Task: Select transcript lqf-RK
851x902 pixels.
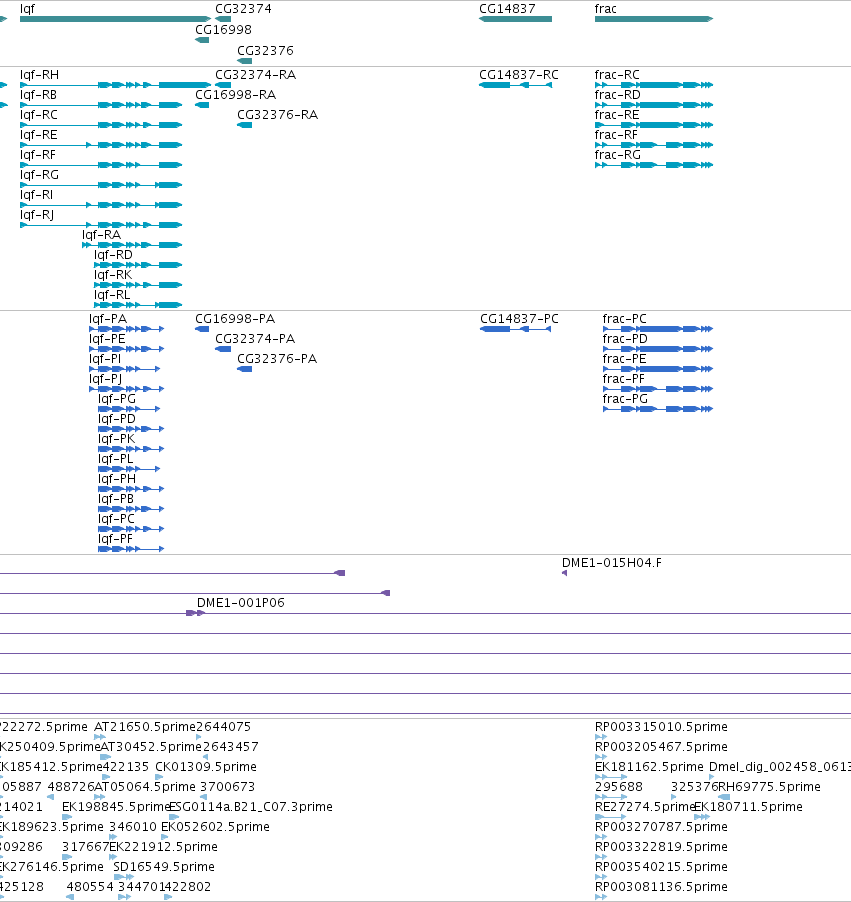Action: coord(138,285)
